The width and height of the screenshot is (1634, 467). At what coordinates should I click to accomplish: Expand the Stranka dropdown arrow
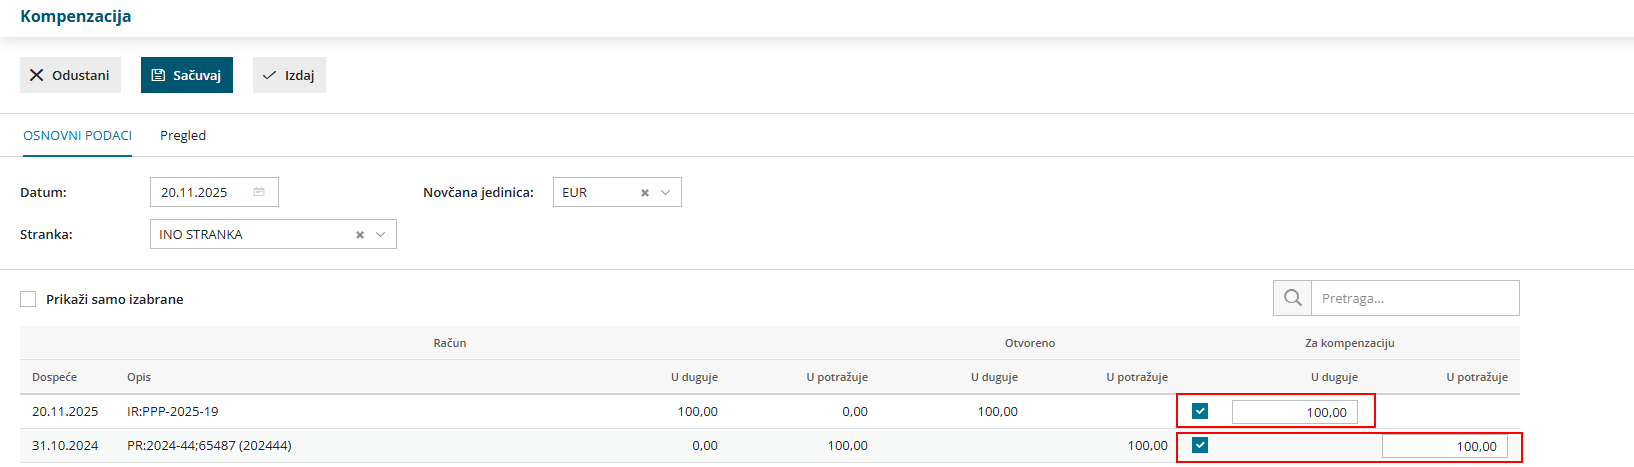(380, 235)
